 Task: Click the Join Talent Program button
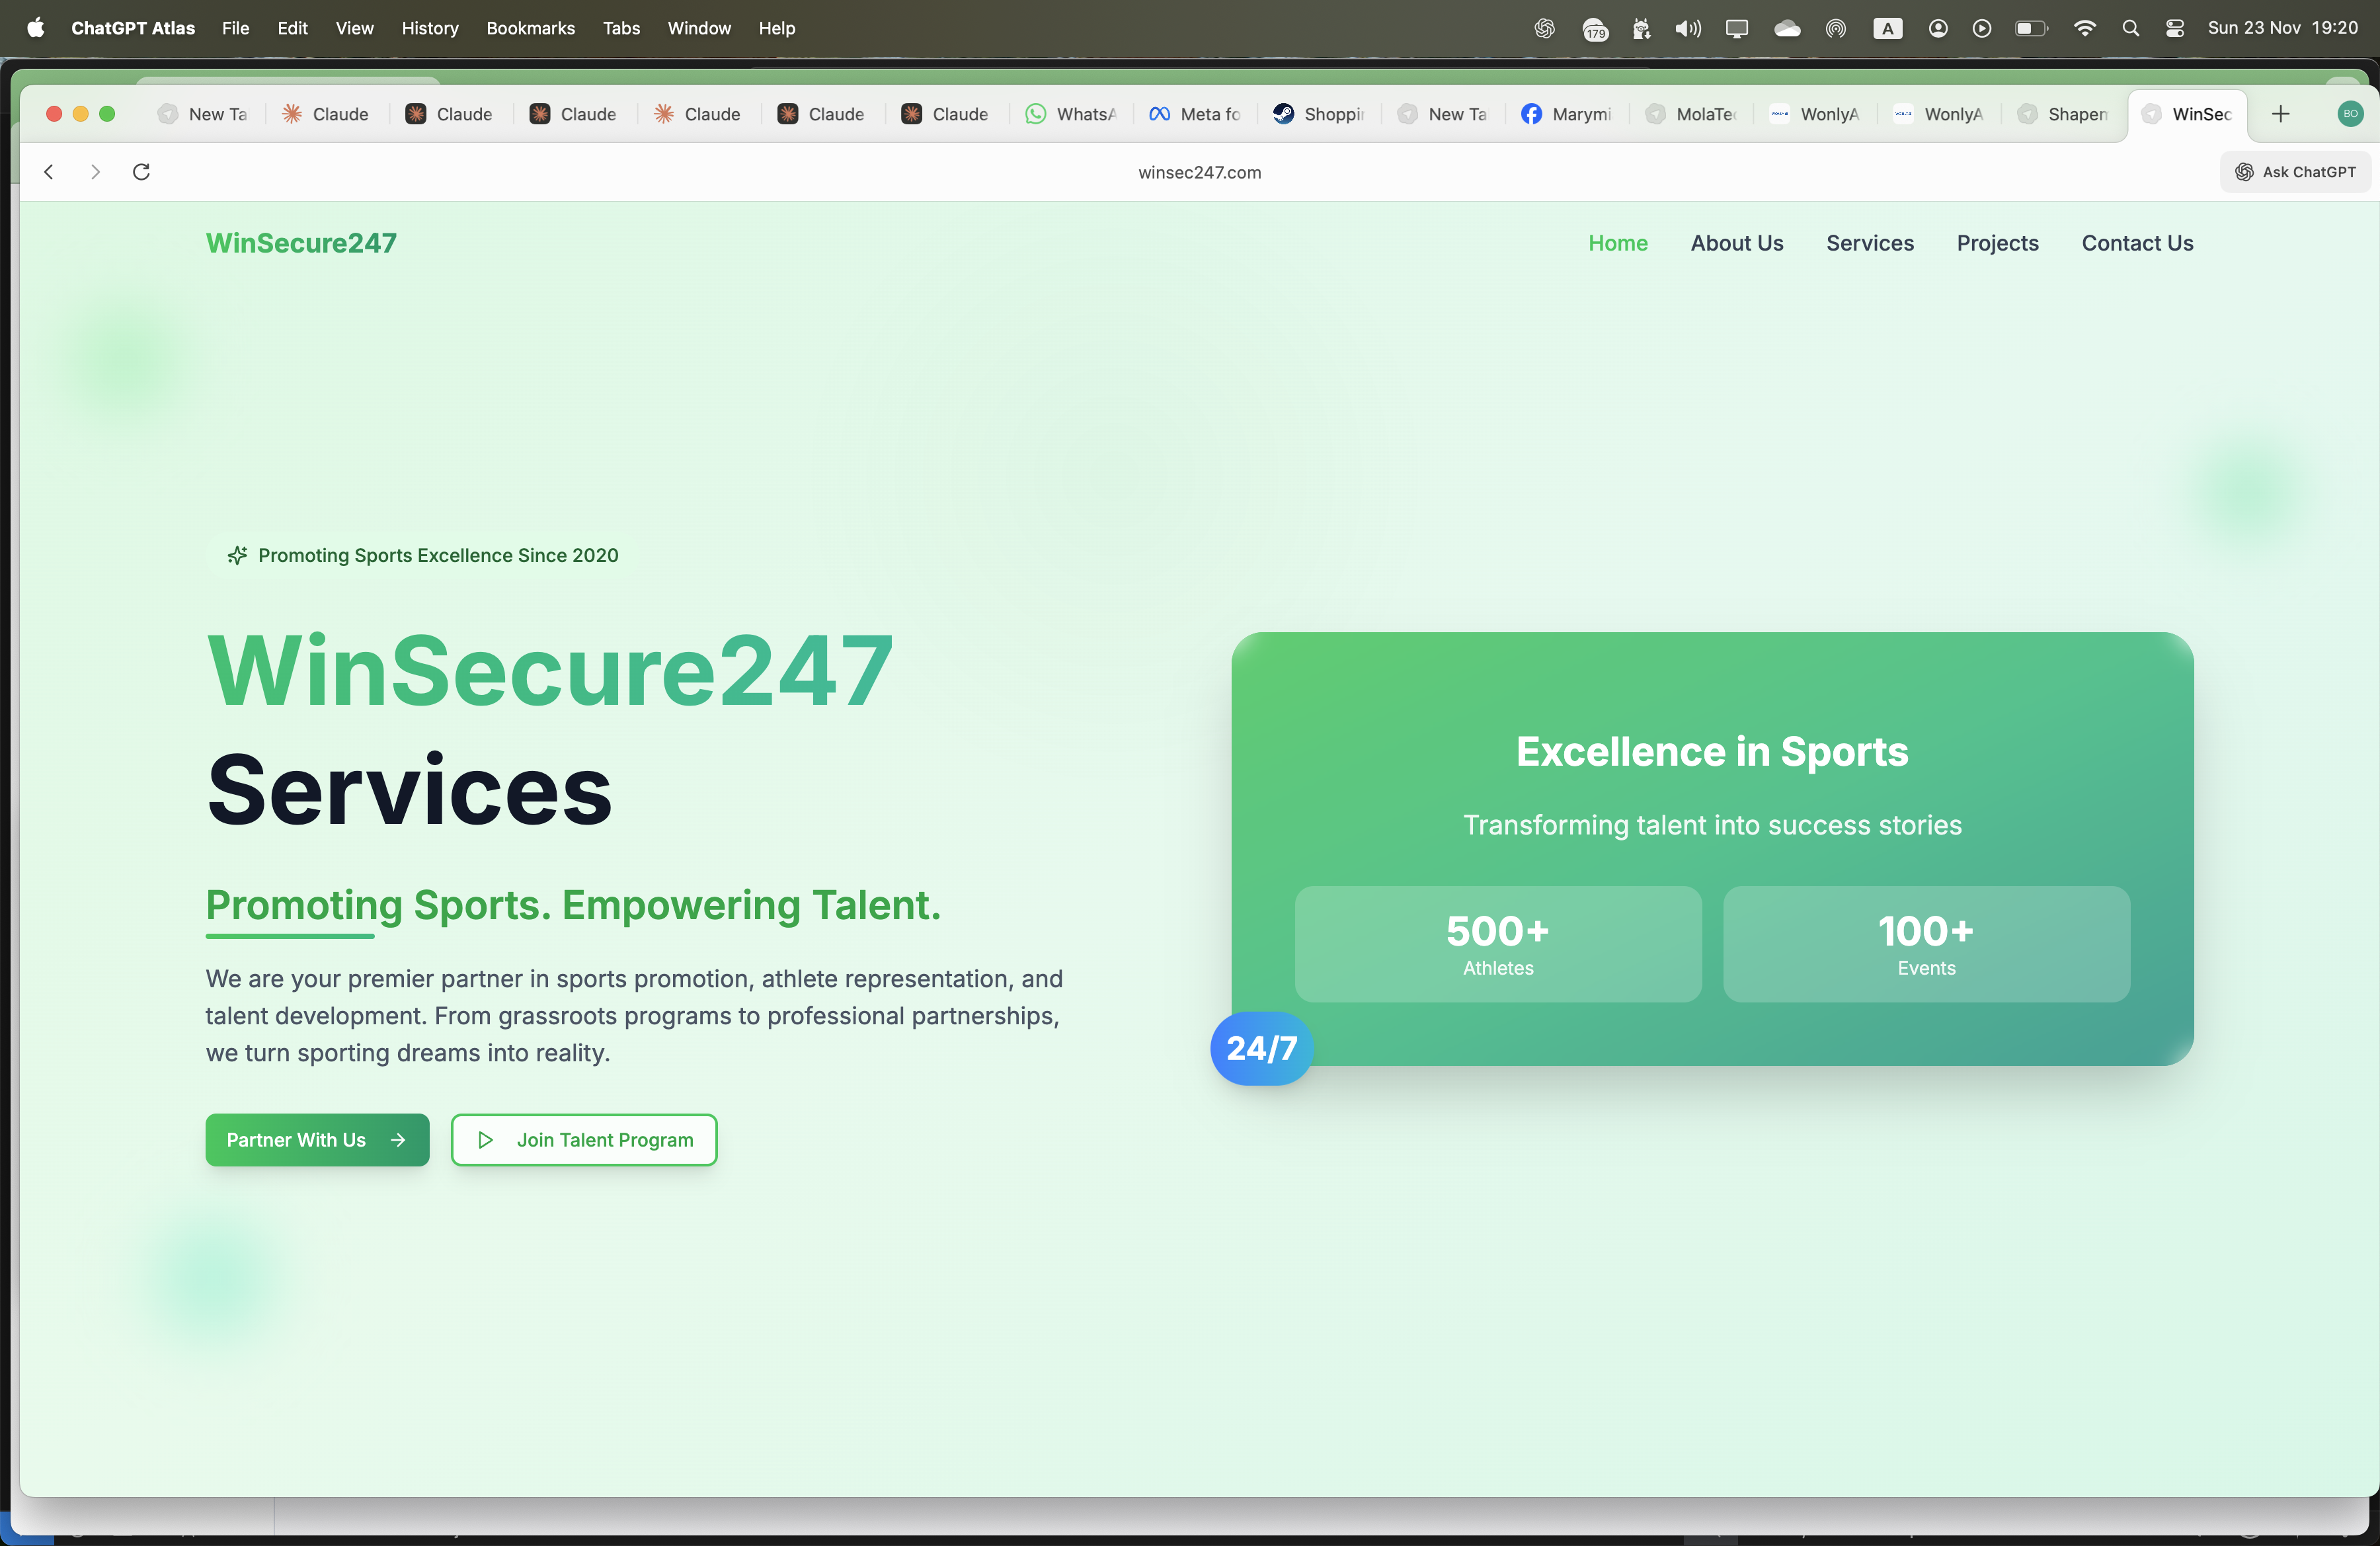coord(584,1139)
